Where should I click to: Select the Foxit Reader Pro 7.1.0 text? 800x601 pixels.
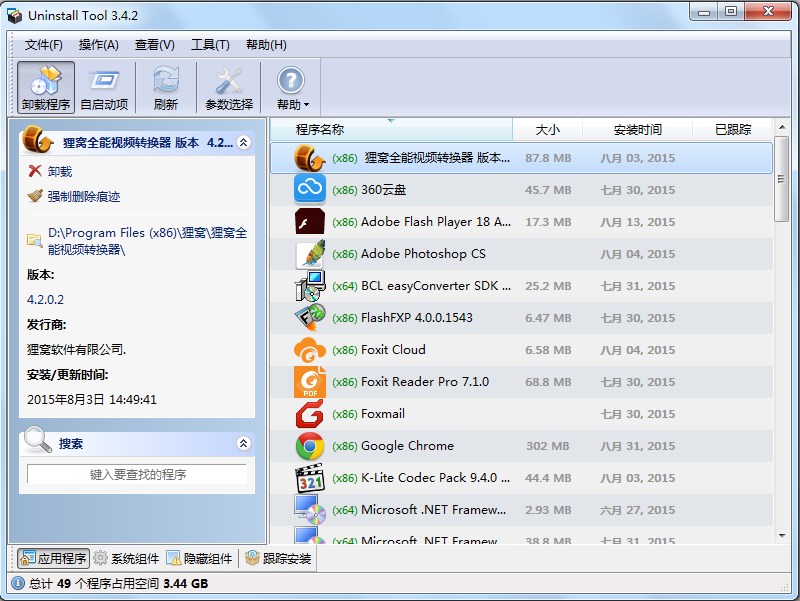click(x=424, y=382)
